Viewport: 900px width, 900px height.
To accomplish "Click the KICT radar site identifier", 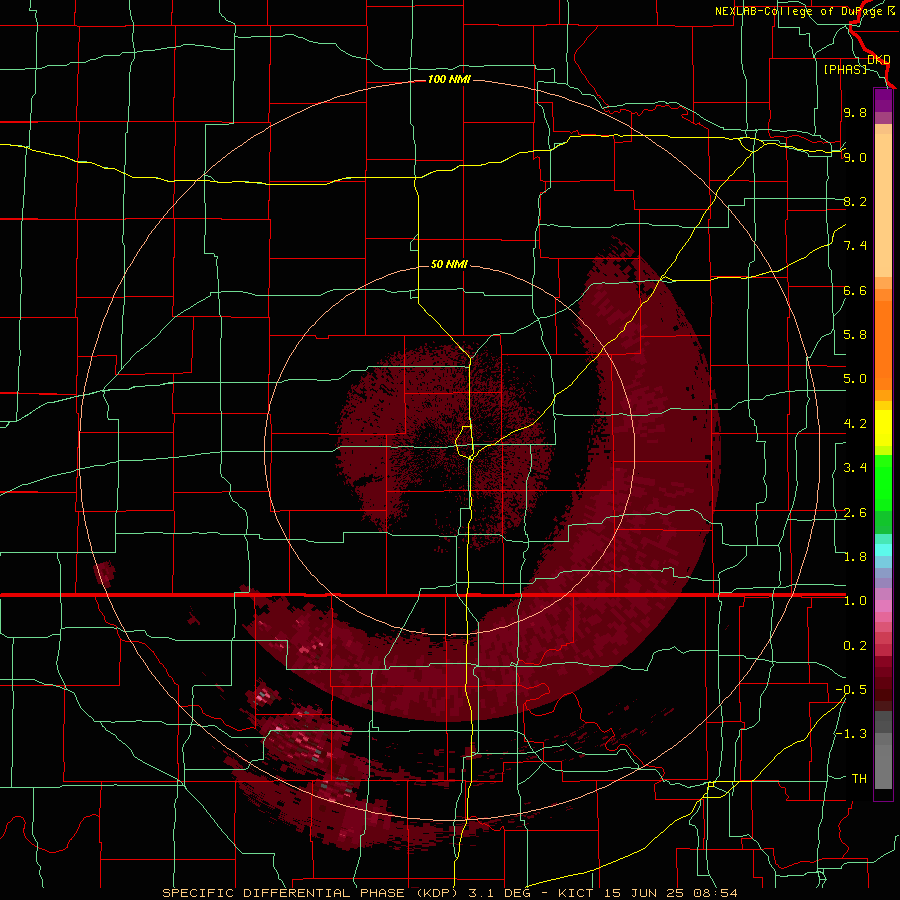I will tap(577, 893).
